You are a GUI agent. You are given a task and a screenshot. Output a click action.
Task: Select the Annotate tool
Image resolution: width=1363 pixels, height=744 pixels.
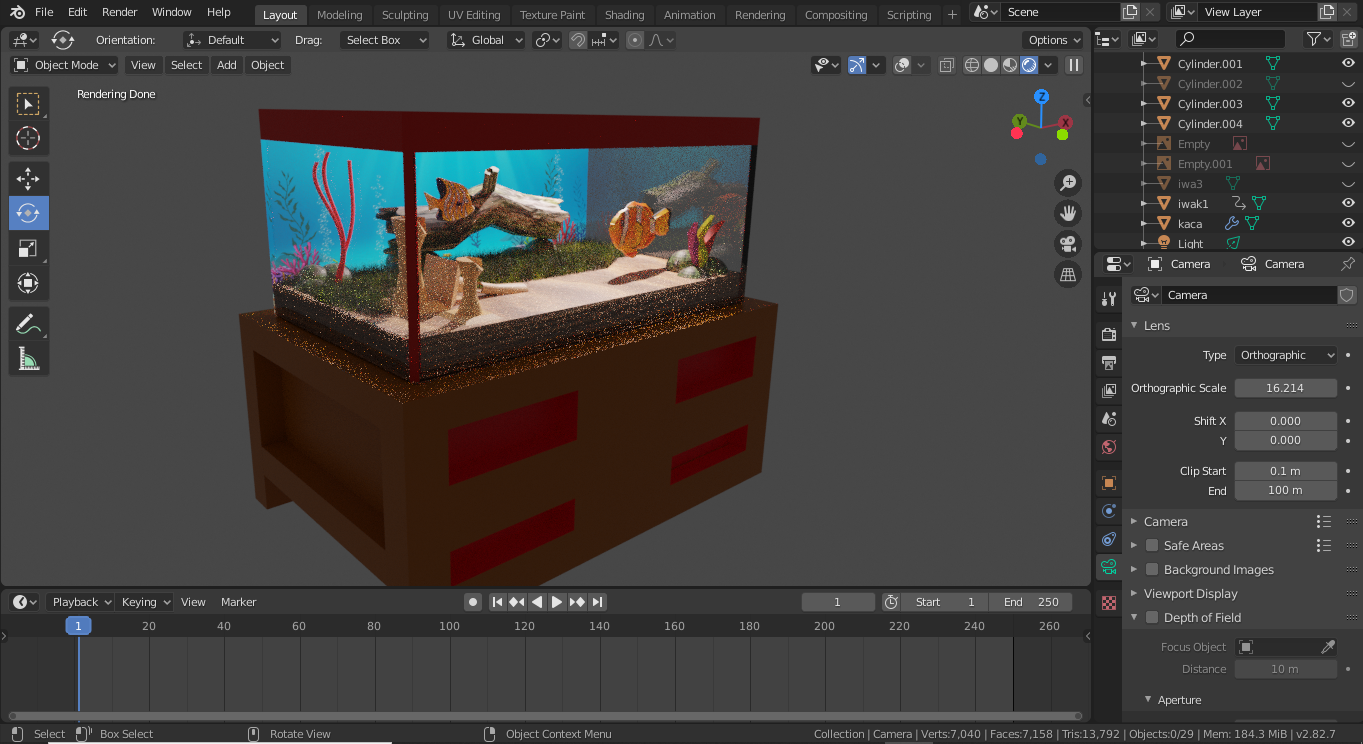tap(28, 322)
